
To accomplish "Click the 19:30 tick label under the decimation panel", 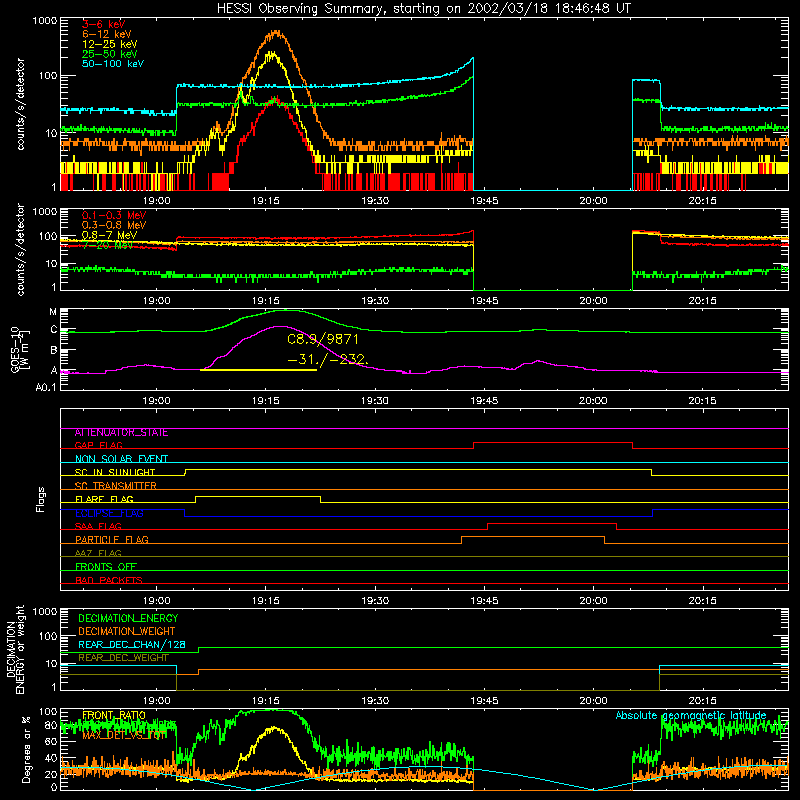I will tap(375, 701).
